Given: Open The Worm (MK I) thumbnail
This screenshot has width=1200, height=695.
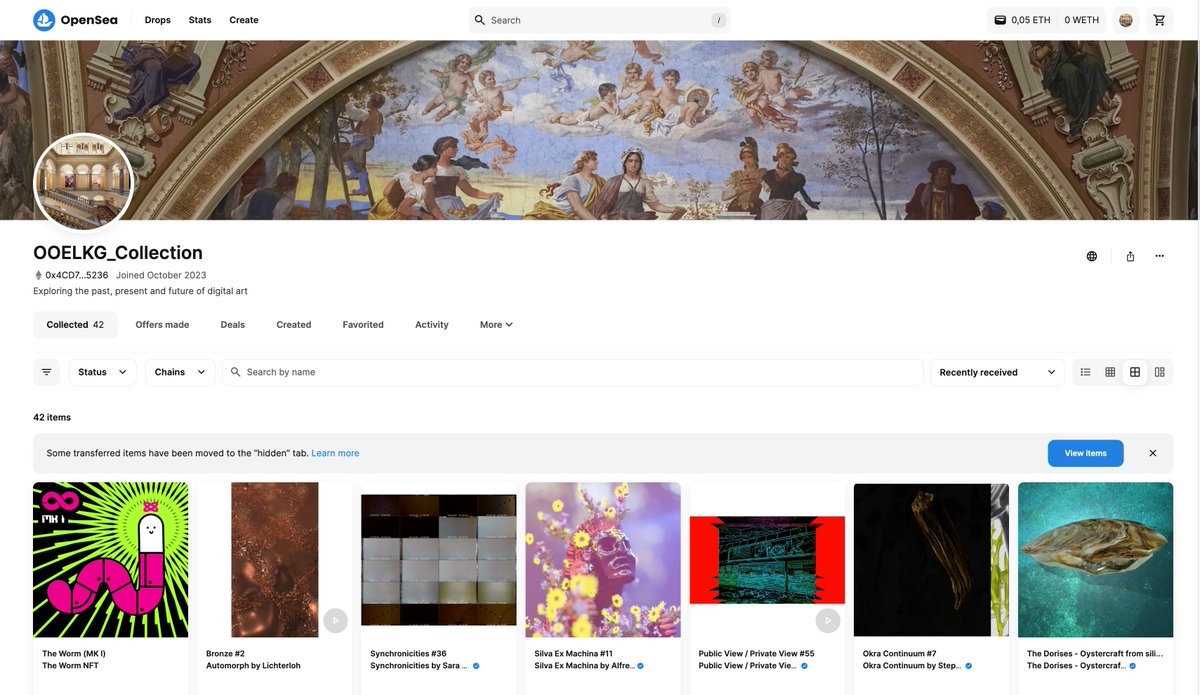Looking at the screenshot, I should (x=111, y=560).
